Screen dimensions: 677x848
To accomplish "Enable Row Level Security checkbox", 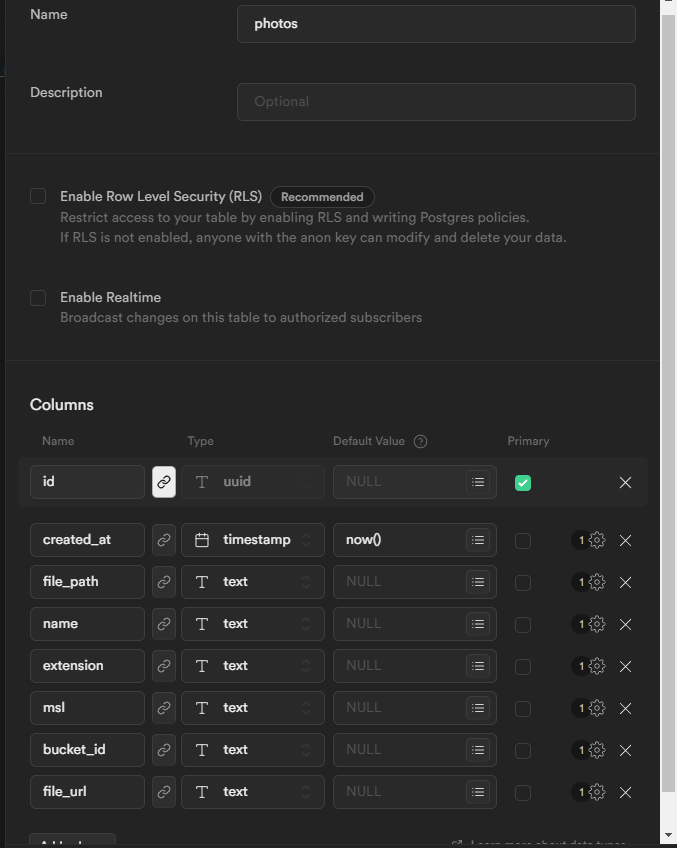I will pos(38,196).
